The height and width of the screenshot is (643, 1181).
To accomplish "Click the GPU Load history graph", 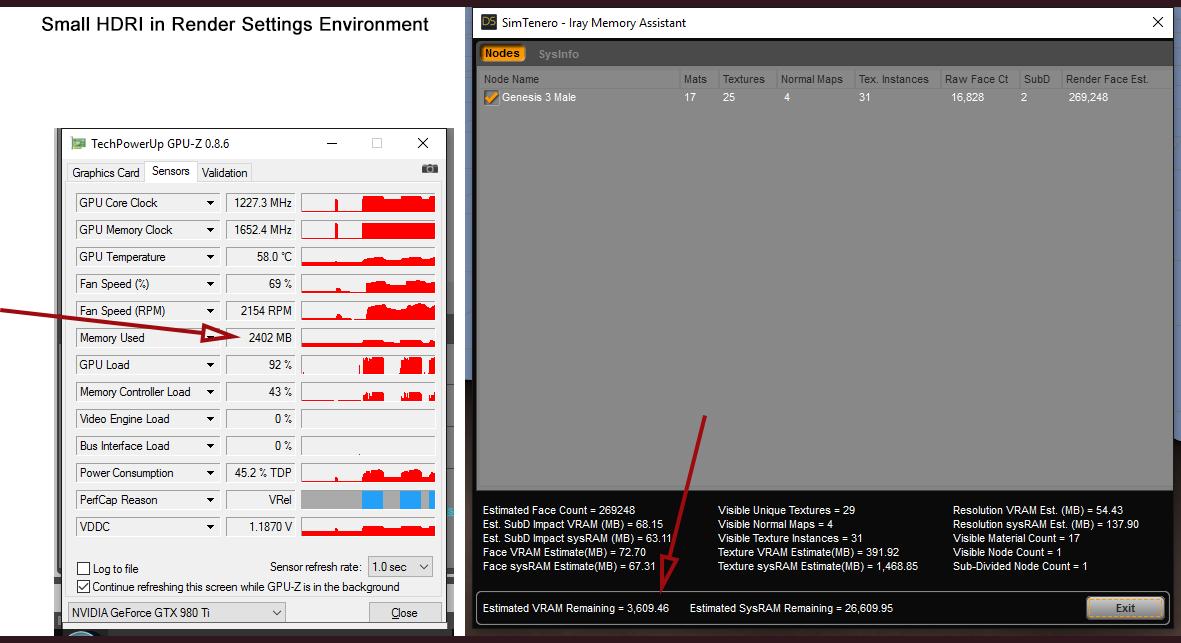I will coord(368,365).
